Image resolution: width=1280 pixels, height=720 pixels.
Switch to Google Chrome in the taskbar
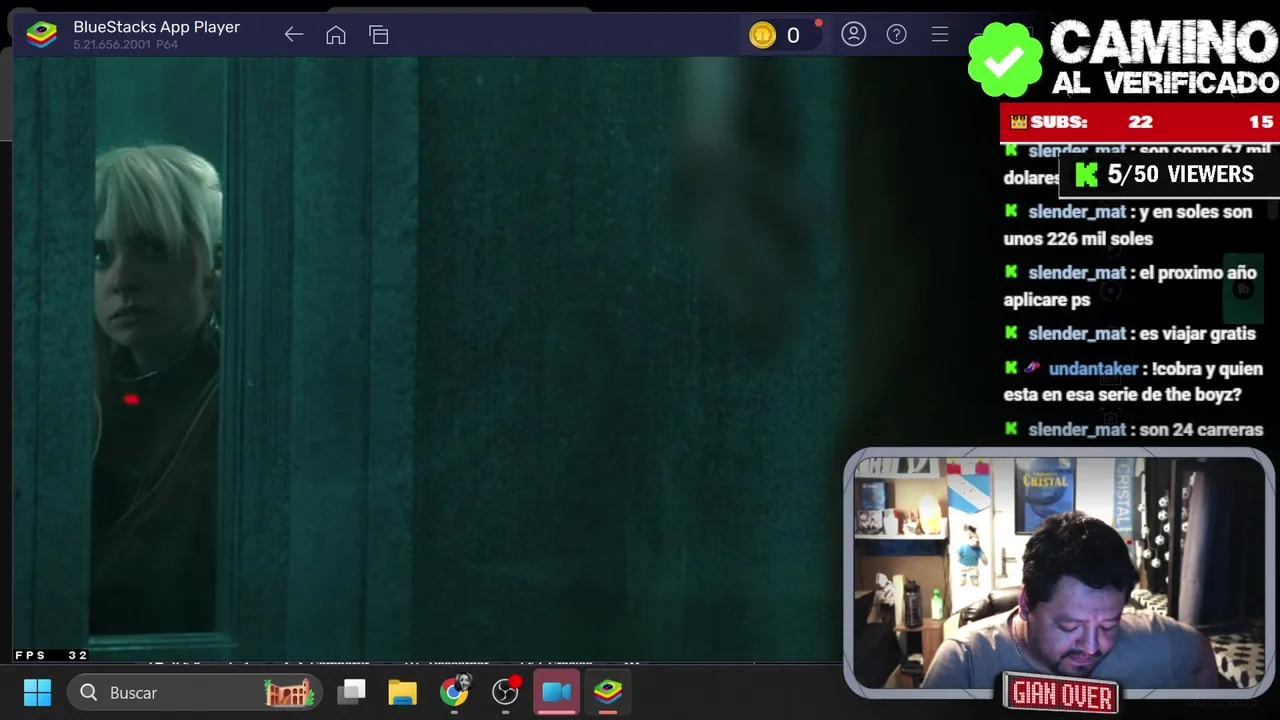454,692
